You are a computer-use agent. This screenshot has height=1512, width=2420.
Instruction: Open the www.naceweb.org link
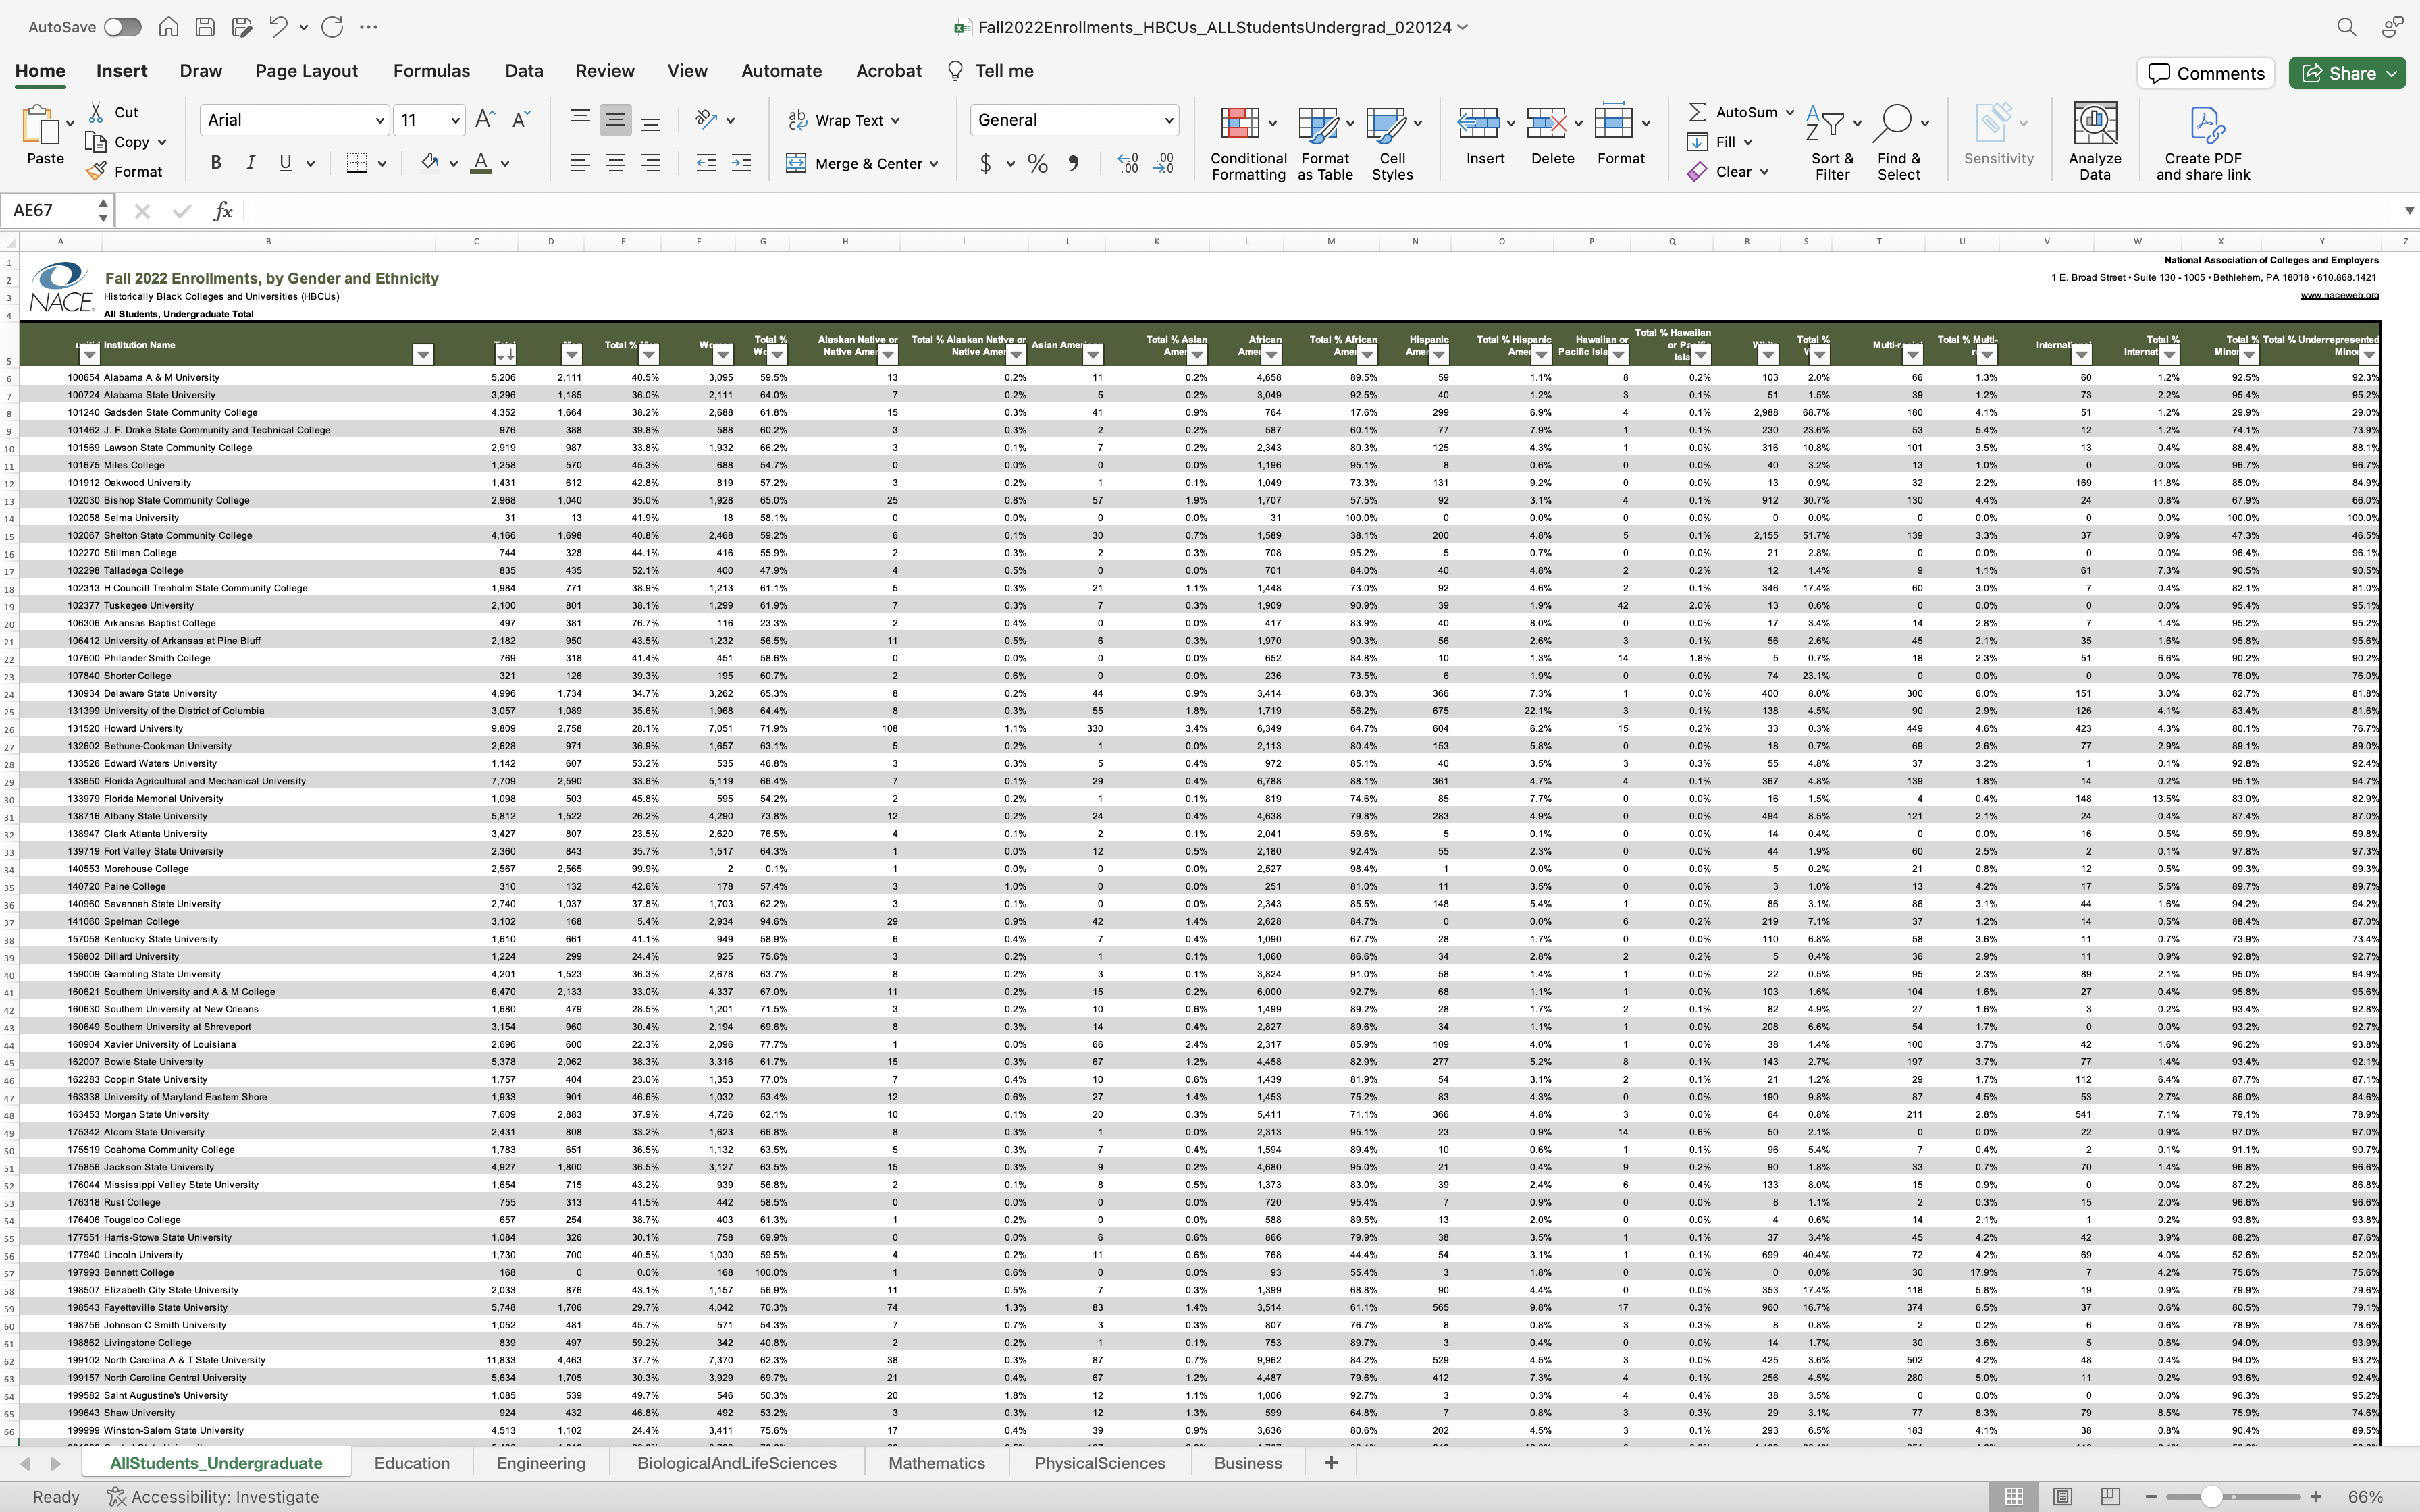pyautogui.click(x=2339, y=295)
